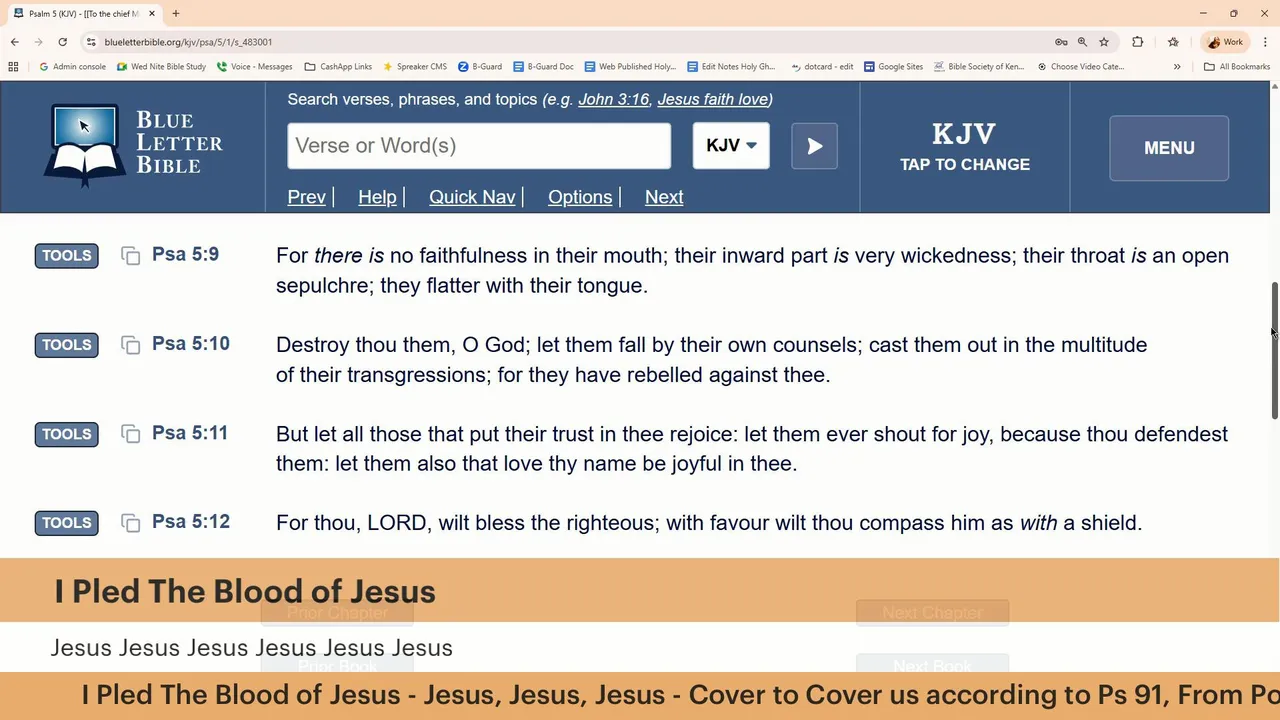Screen dimensions: 1280x720
Task: Open the MENU button
Action: click(x=1169, y=148)
